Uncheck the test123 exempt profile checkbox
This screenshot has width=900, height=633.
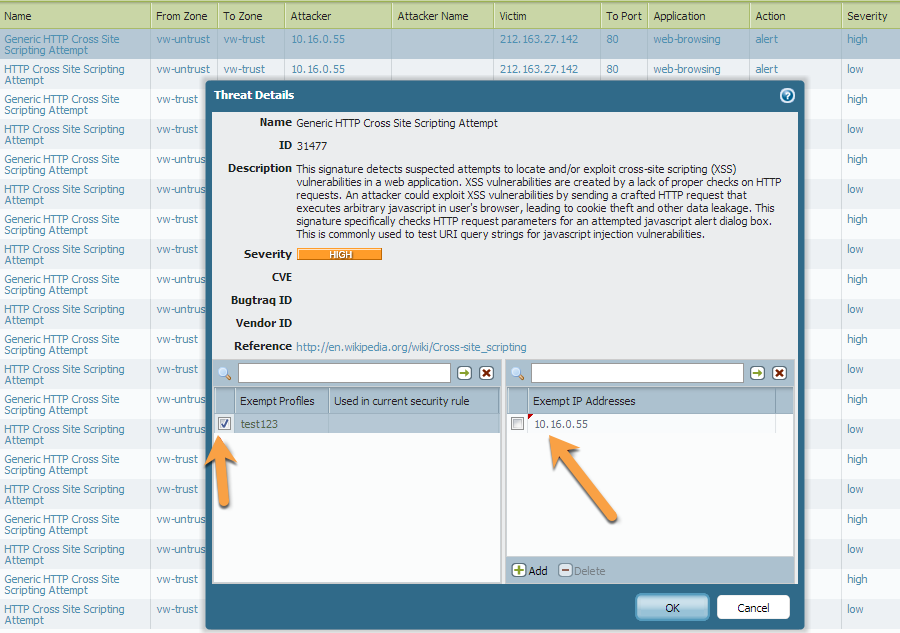coord(224,424)
